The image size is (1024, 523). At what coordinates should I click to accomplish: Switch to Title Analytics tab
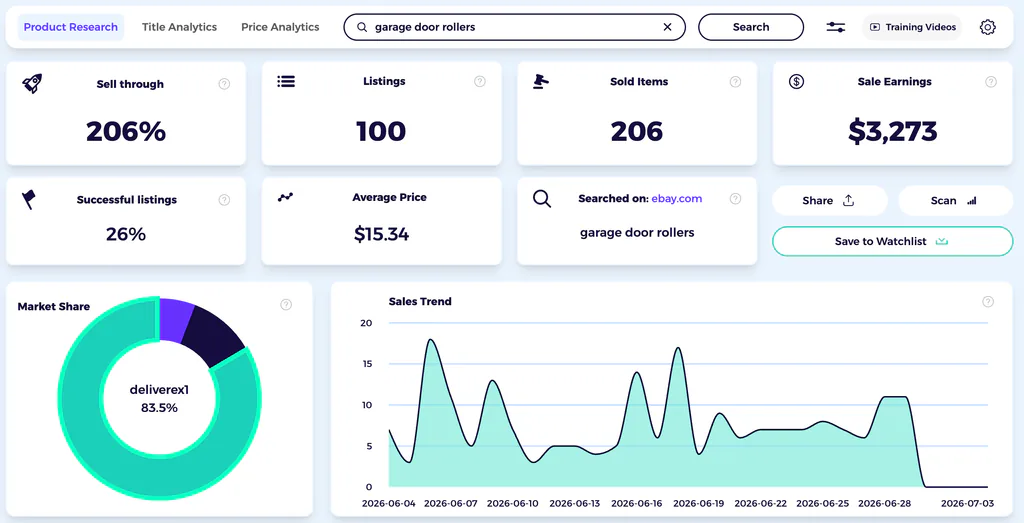[x=179, y=27]
